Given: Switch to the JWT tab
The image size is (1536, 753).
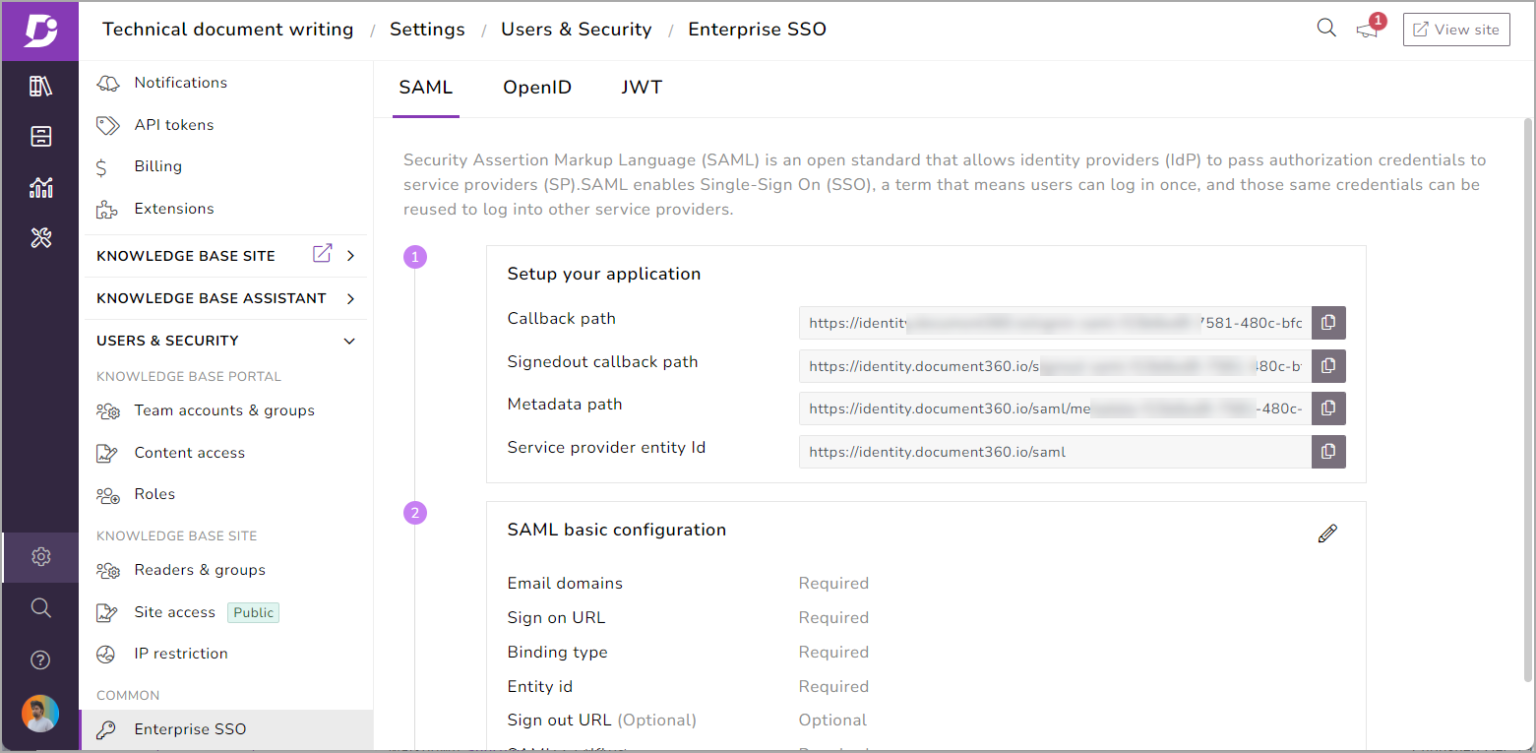Looking at the screenshot, I should point(641,87).
